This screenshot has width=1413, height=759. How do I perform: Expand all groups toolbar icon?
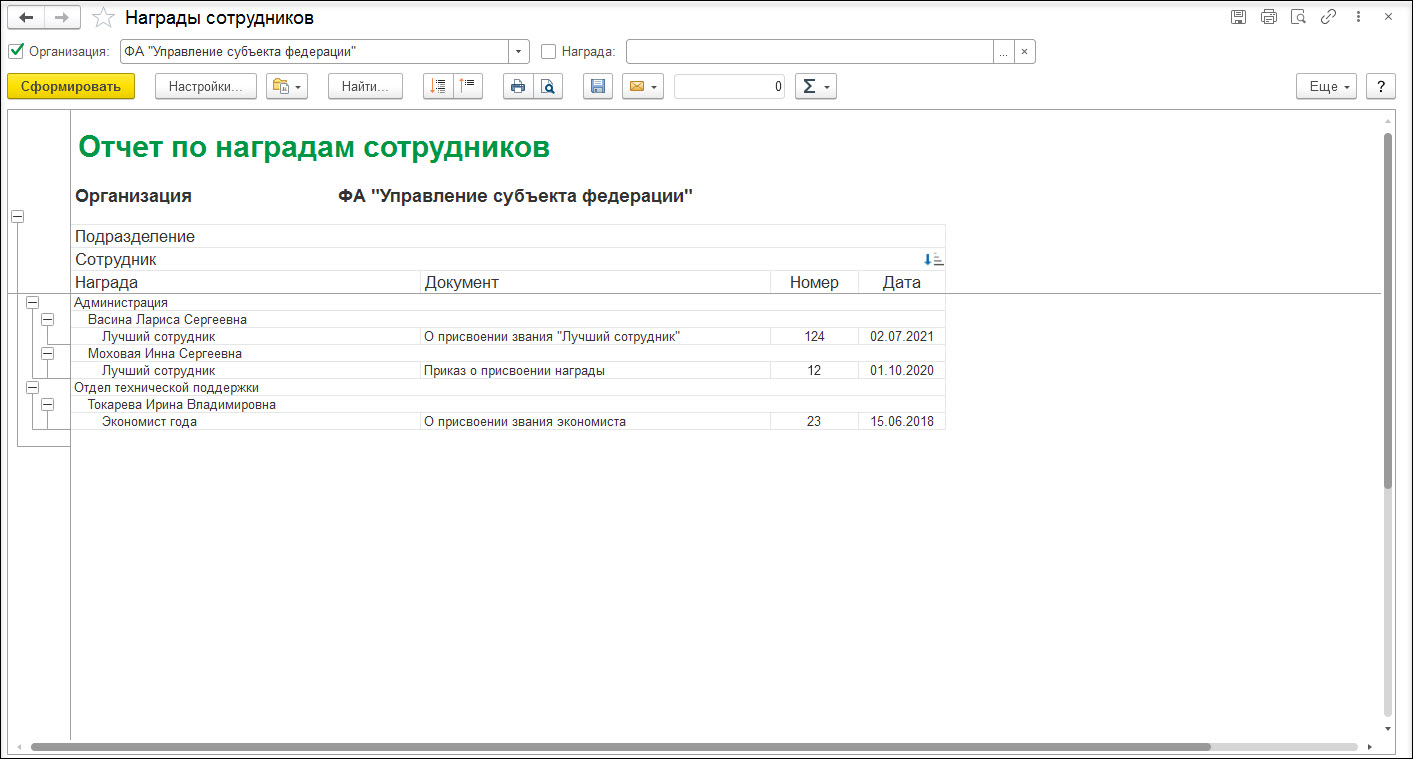pyautogui.click(x=438, y=87)
